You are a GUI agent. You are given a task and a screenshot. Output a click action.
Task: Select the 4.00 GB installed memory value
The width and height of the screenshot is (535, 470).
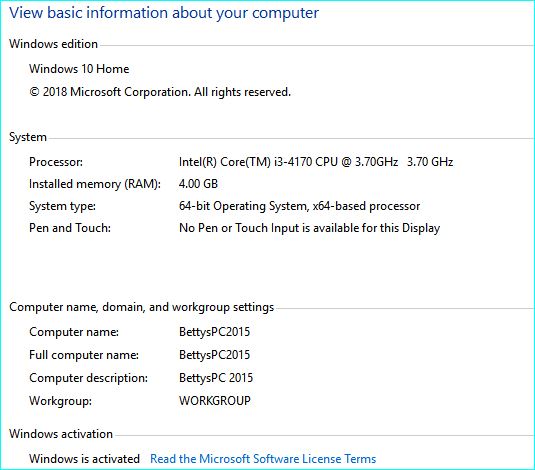(198, 184)
